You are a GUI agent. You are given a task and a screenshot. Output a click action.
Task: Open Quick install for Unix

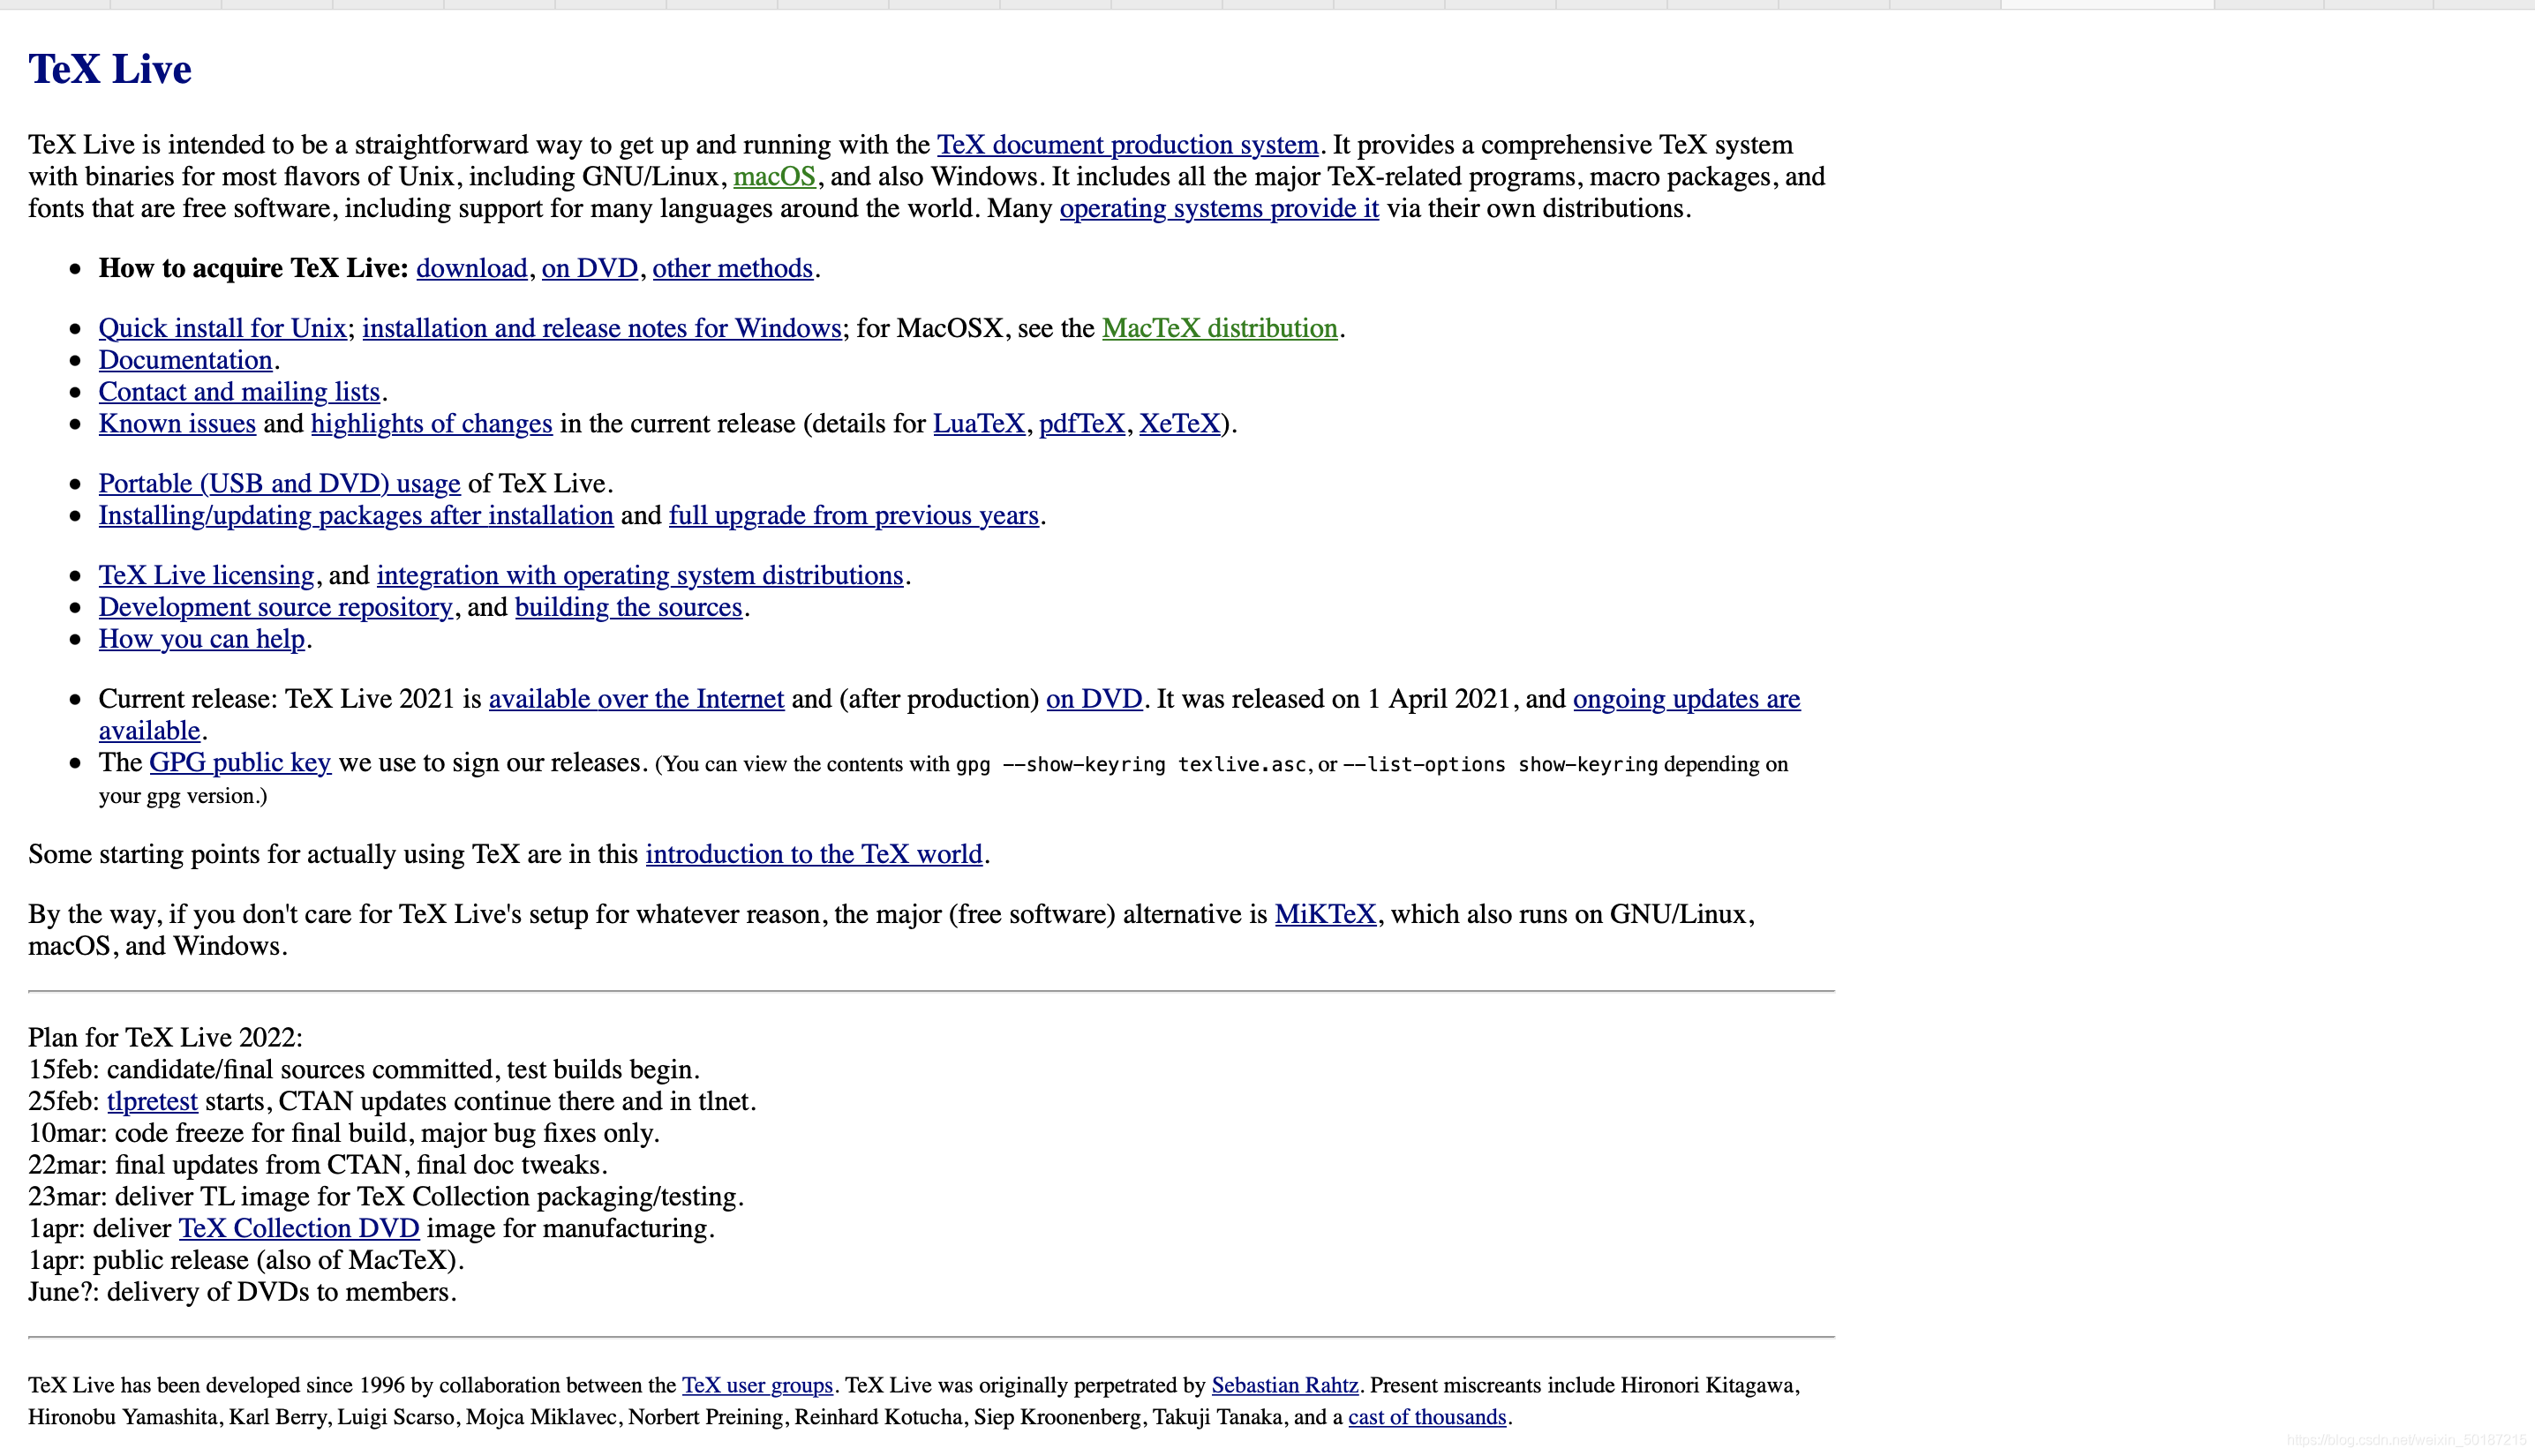222,328
